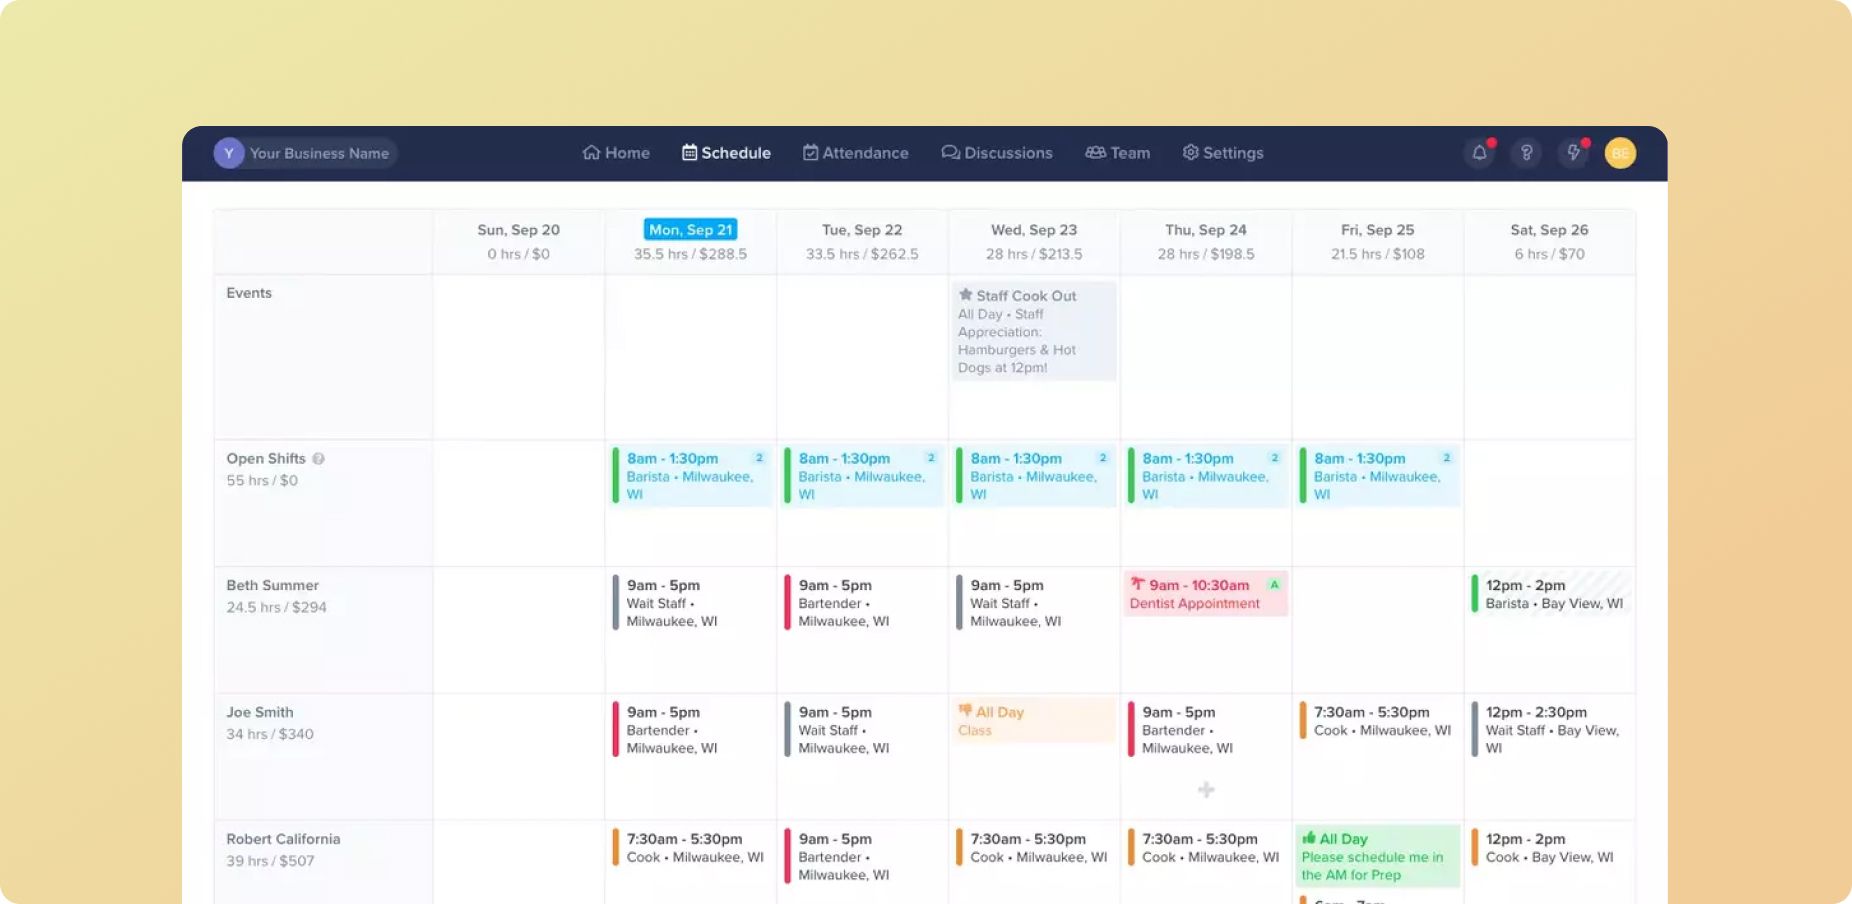Go to the Home tab
This screenshot has width=1852, height=904.
[616, 153]
